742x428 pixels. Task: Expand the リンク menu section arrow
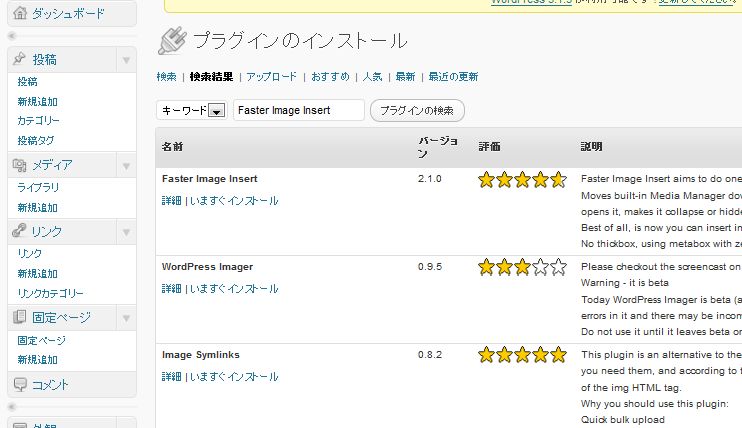(126, 232)
